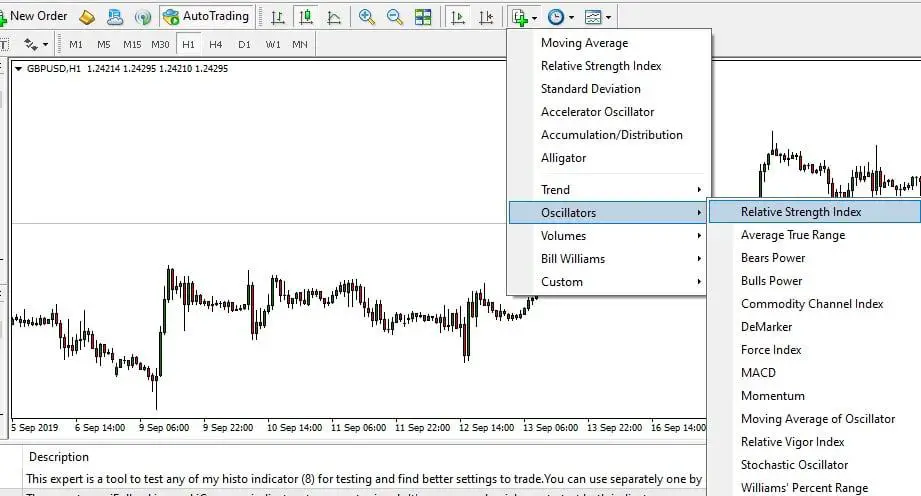Toggle the AutoTrading button

click(x=207, y=16)
